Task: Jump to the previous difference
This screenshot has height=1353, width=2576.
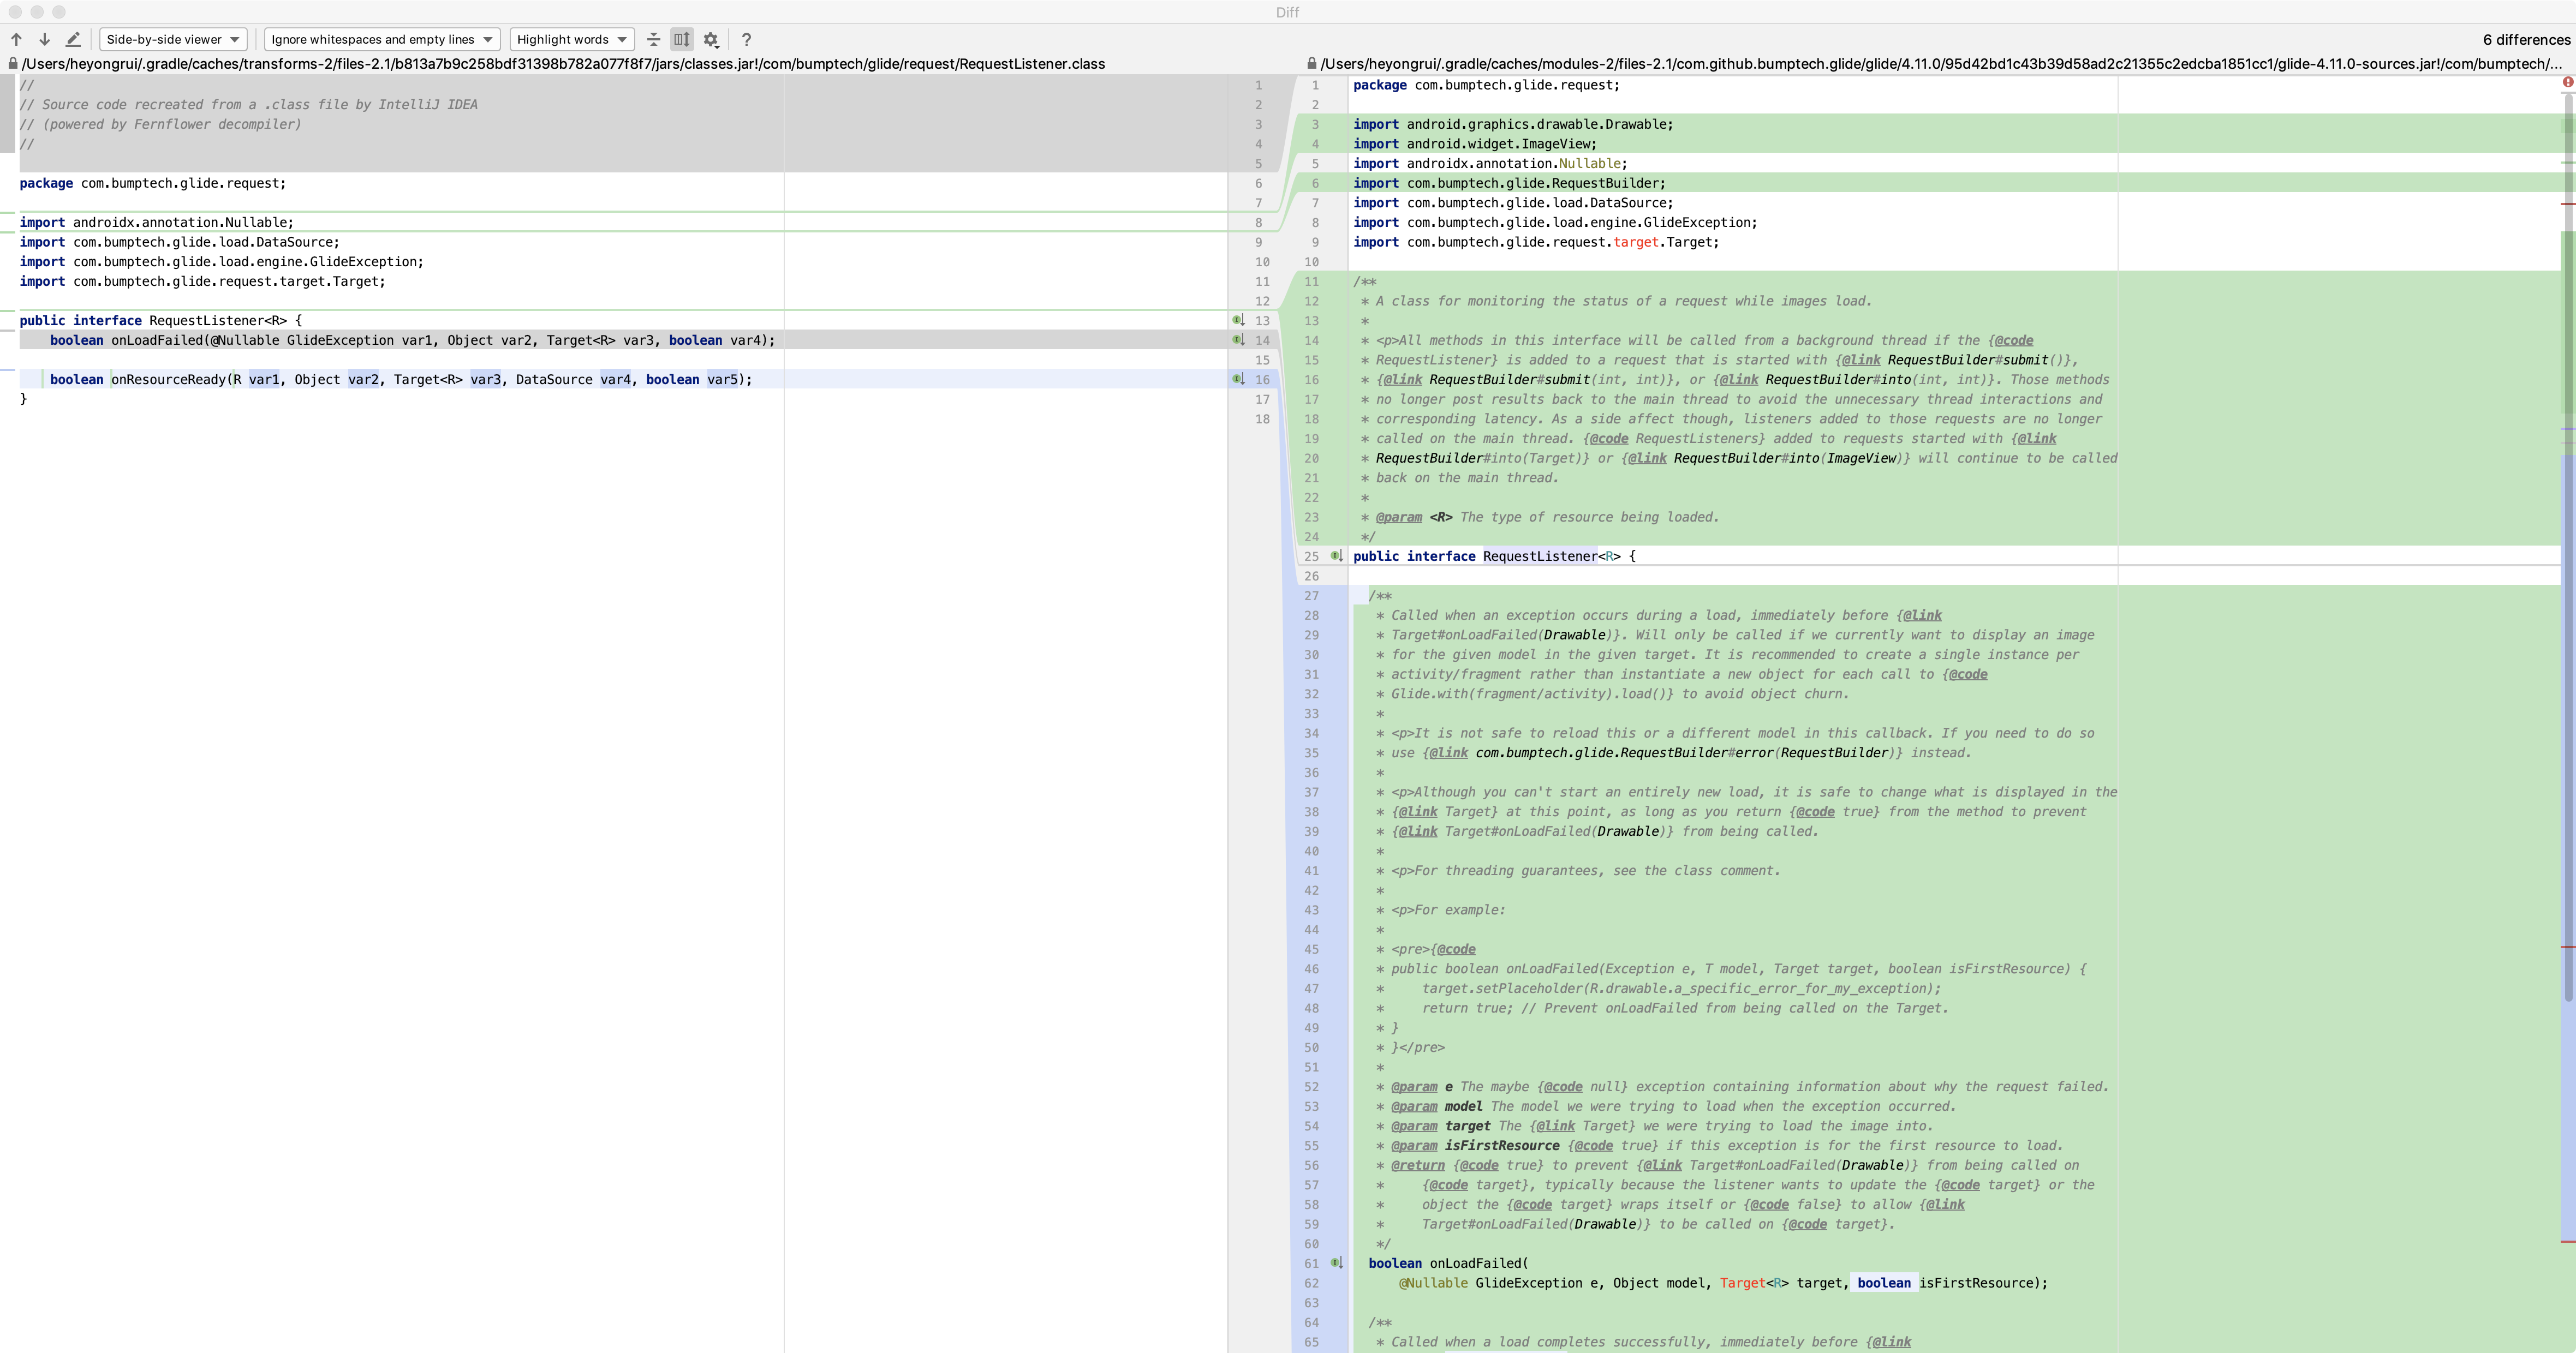Action: (x=16, y=39)
